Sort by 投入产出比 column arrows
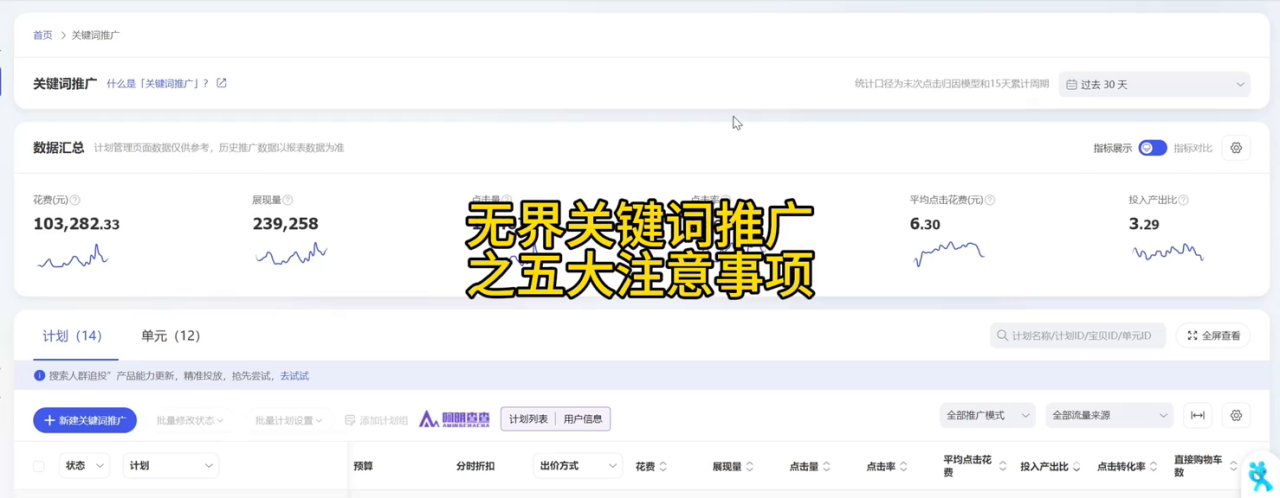 point(1078,467)
